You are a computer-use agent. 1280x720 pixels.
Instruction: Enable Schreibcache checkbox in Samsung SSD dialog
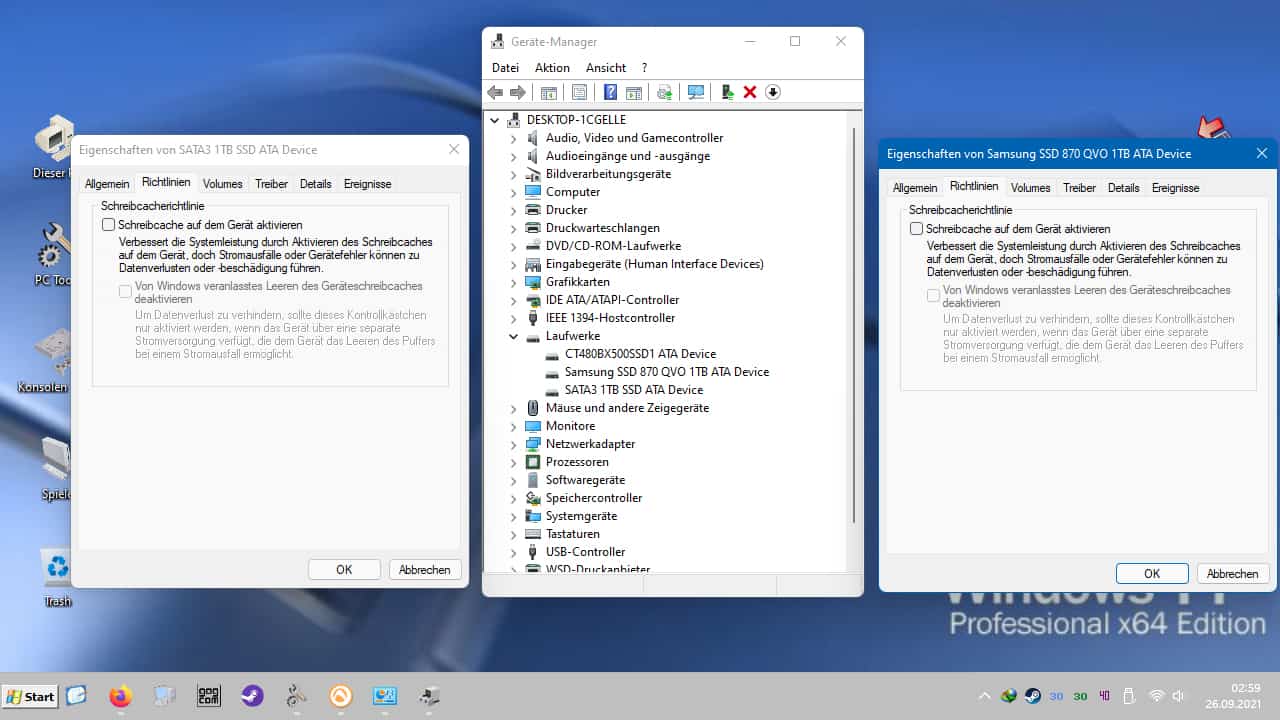click(x=917, y=229)
